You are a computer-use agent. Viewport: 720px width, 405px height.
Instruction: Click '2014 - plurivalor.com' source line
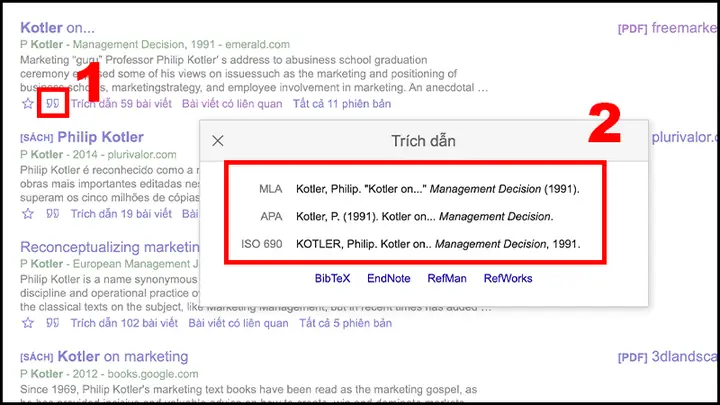(x=124, y=155)
